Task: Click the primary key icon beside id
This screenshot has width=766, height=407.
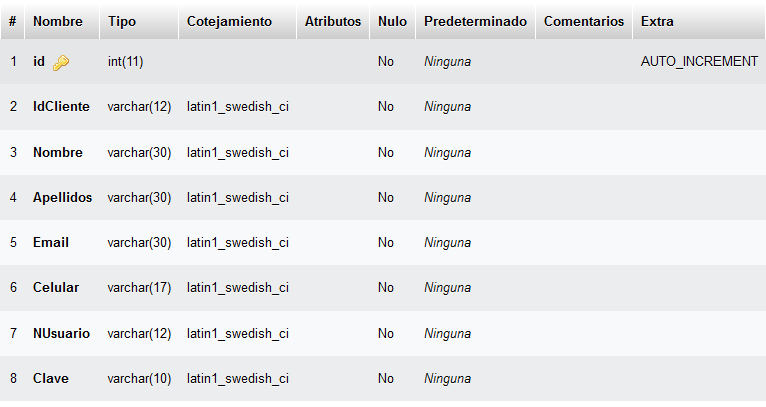Action: pos(61,62)
